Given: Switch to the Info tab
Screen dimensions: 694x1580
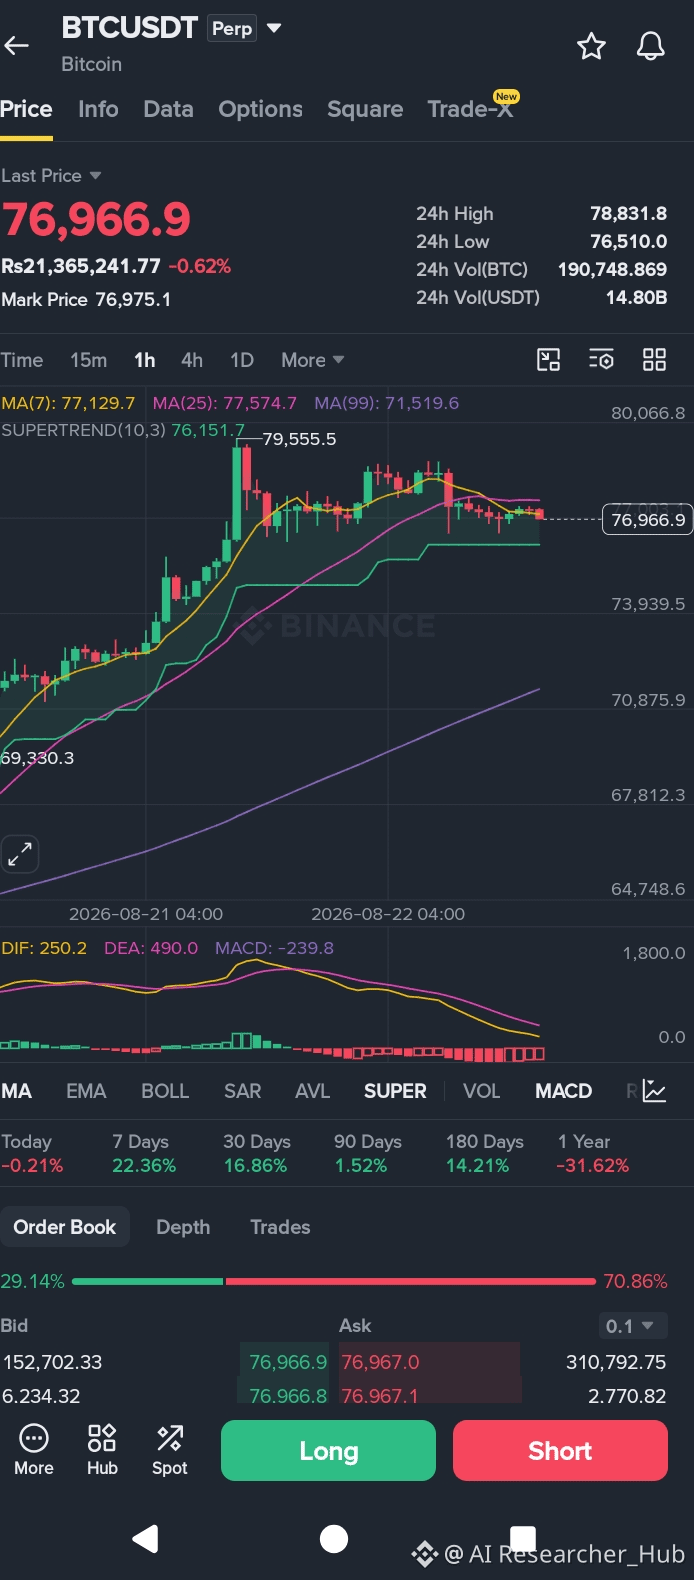Looking at the screenshot, I should 98,109.
